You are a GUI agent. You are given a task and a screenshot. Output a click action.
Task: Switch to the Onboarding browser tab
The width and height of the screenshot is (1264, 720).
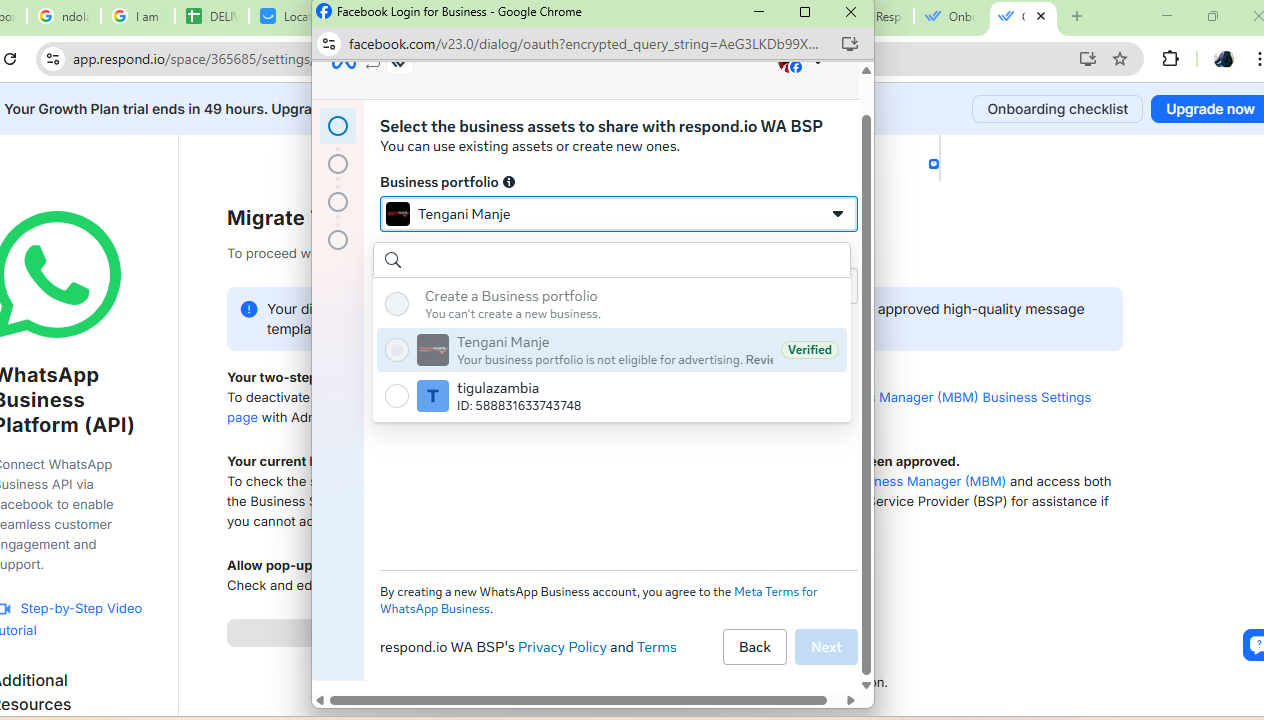[x=950, y=16]
